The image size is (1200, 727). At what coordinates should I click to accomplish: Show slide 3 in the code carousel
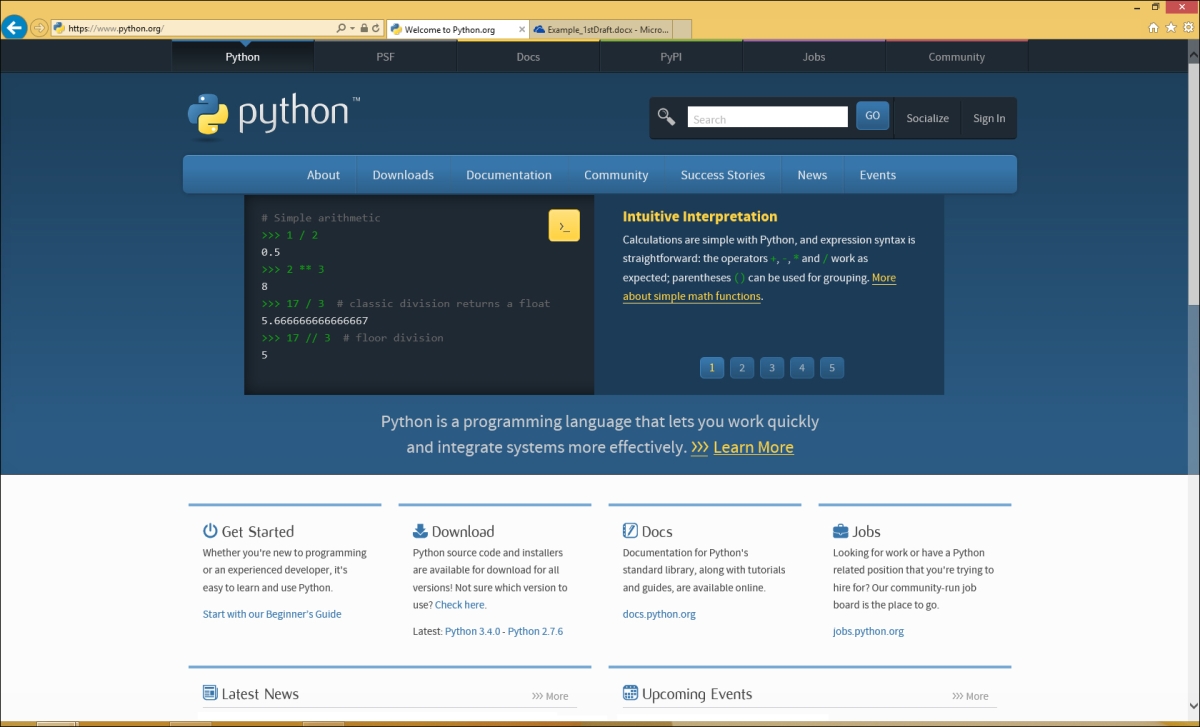click(771, 368)
